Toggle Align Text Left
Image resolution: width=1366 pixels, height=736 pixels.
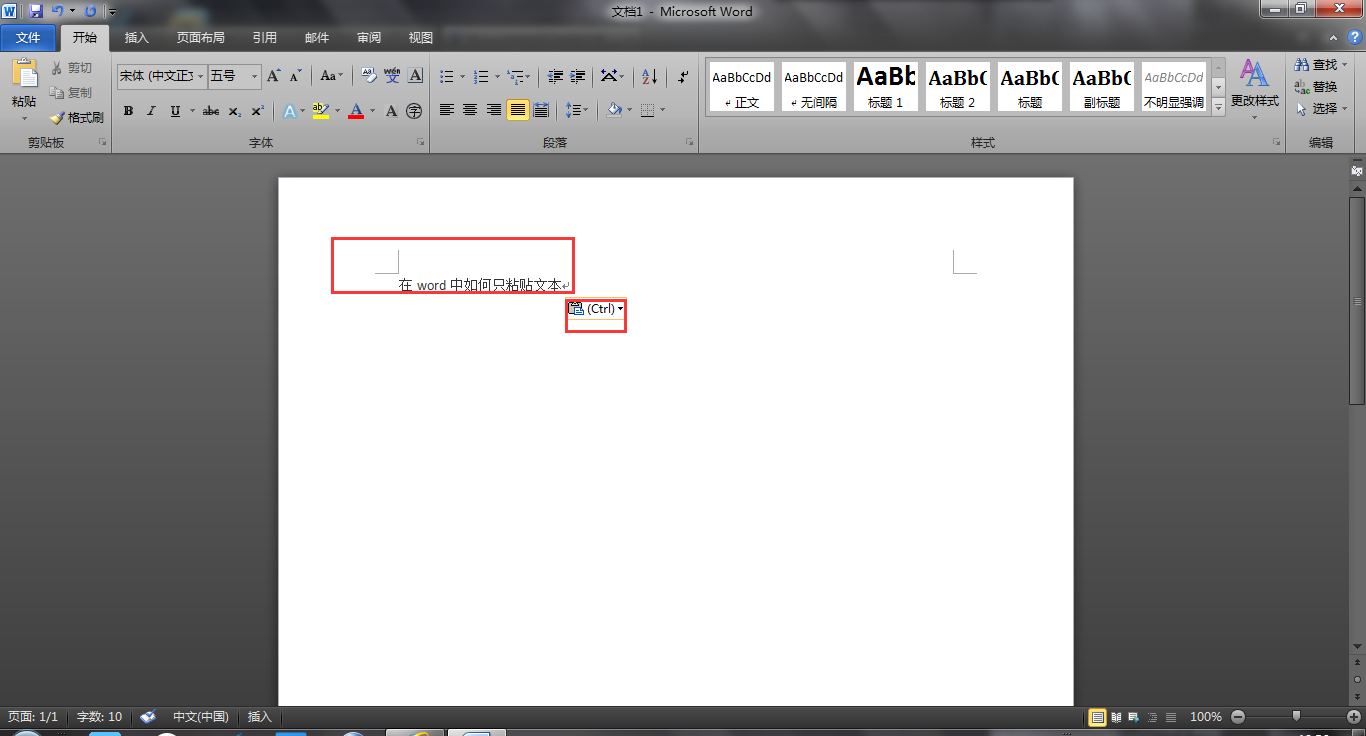click(x=447, y=110)
